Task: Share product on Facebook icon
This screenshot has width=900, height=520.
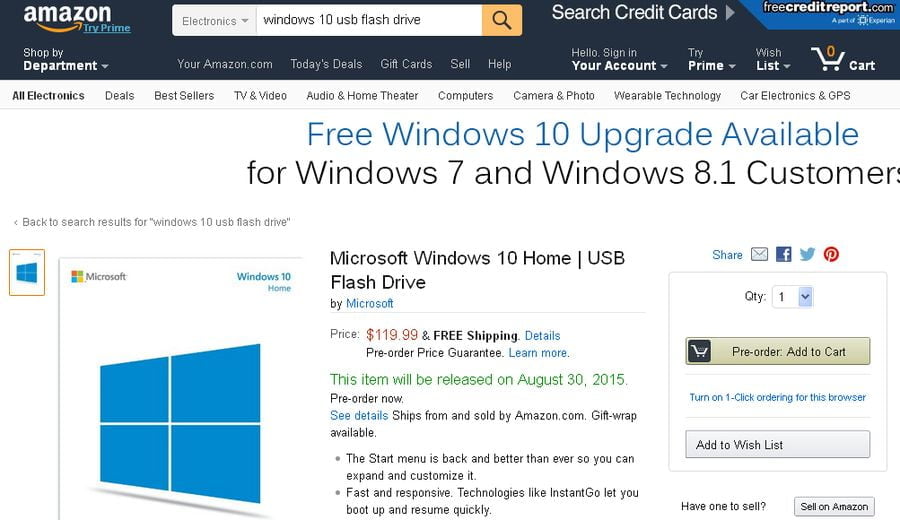Action: tap(783, 254)
